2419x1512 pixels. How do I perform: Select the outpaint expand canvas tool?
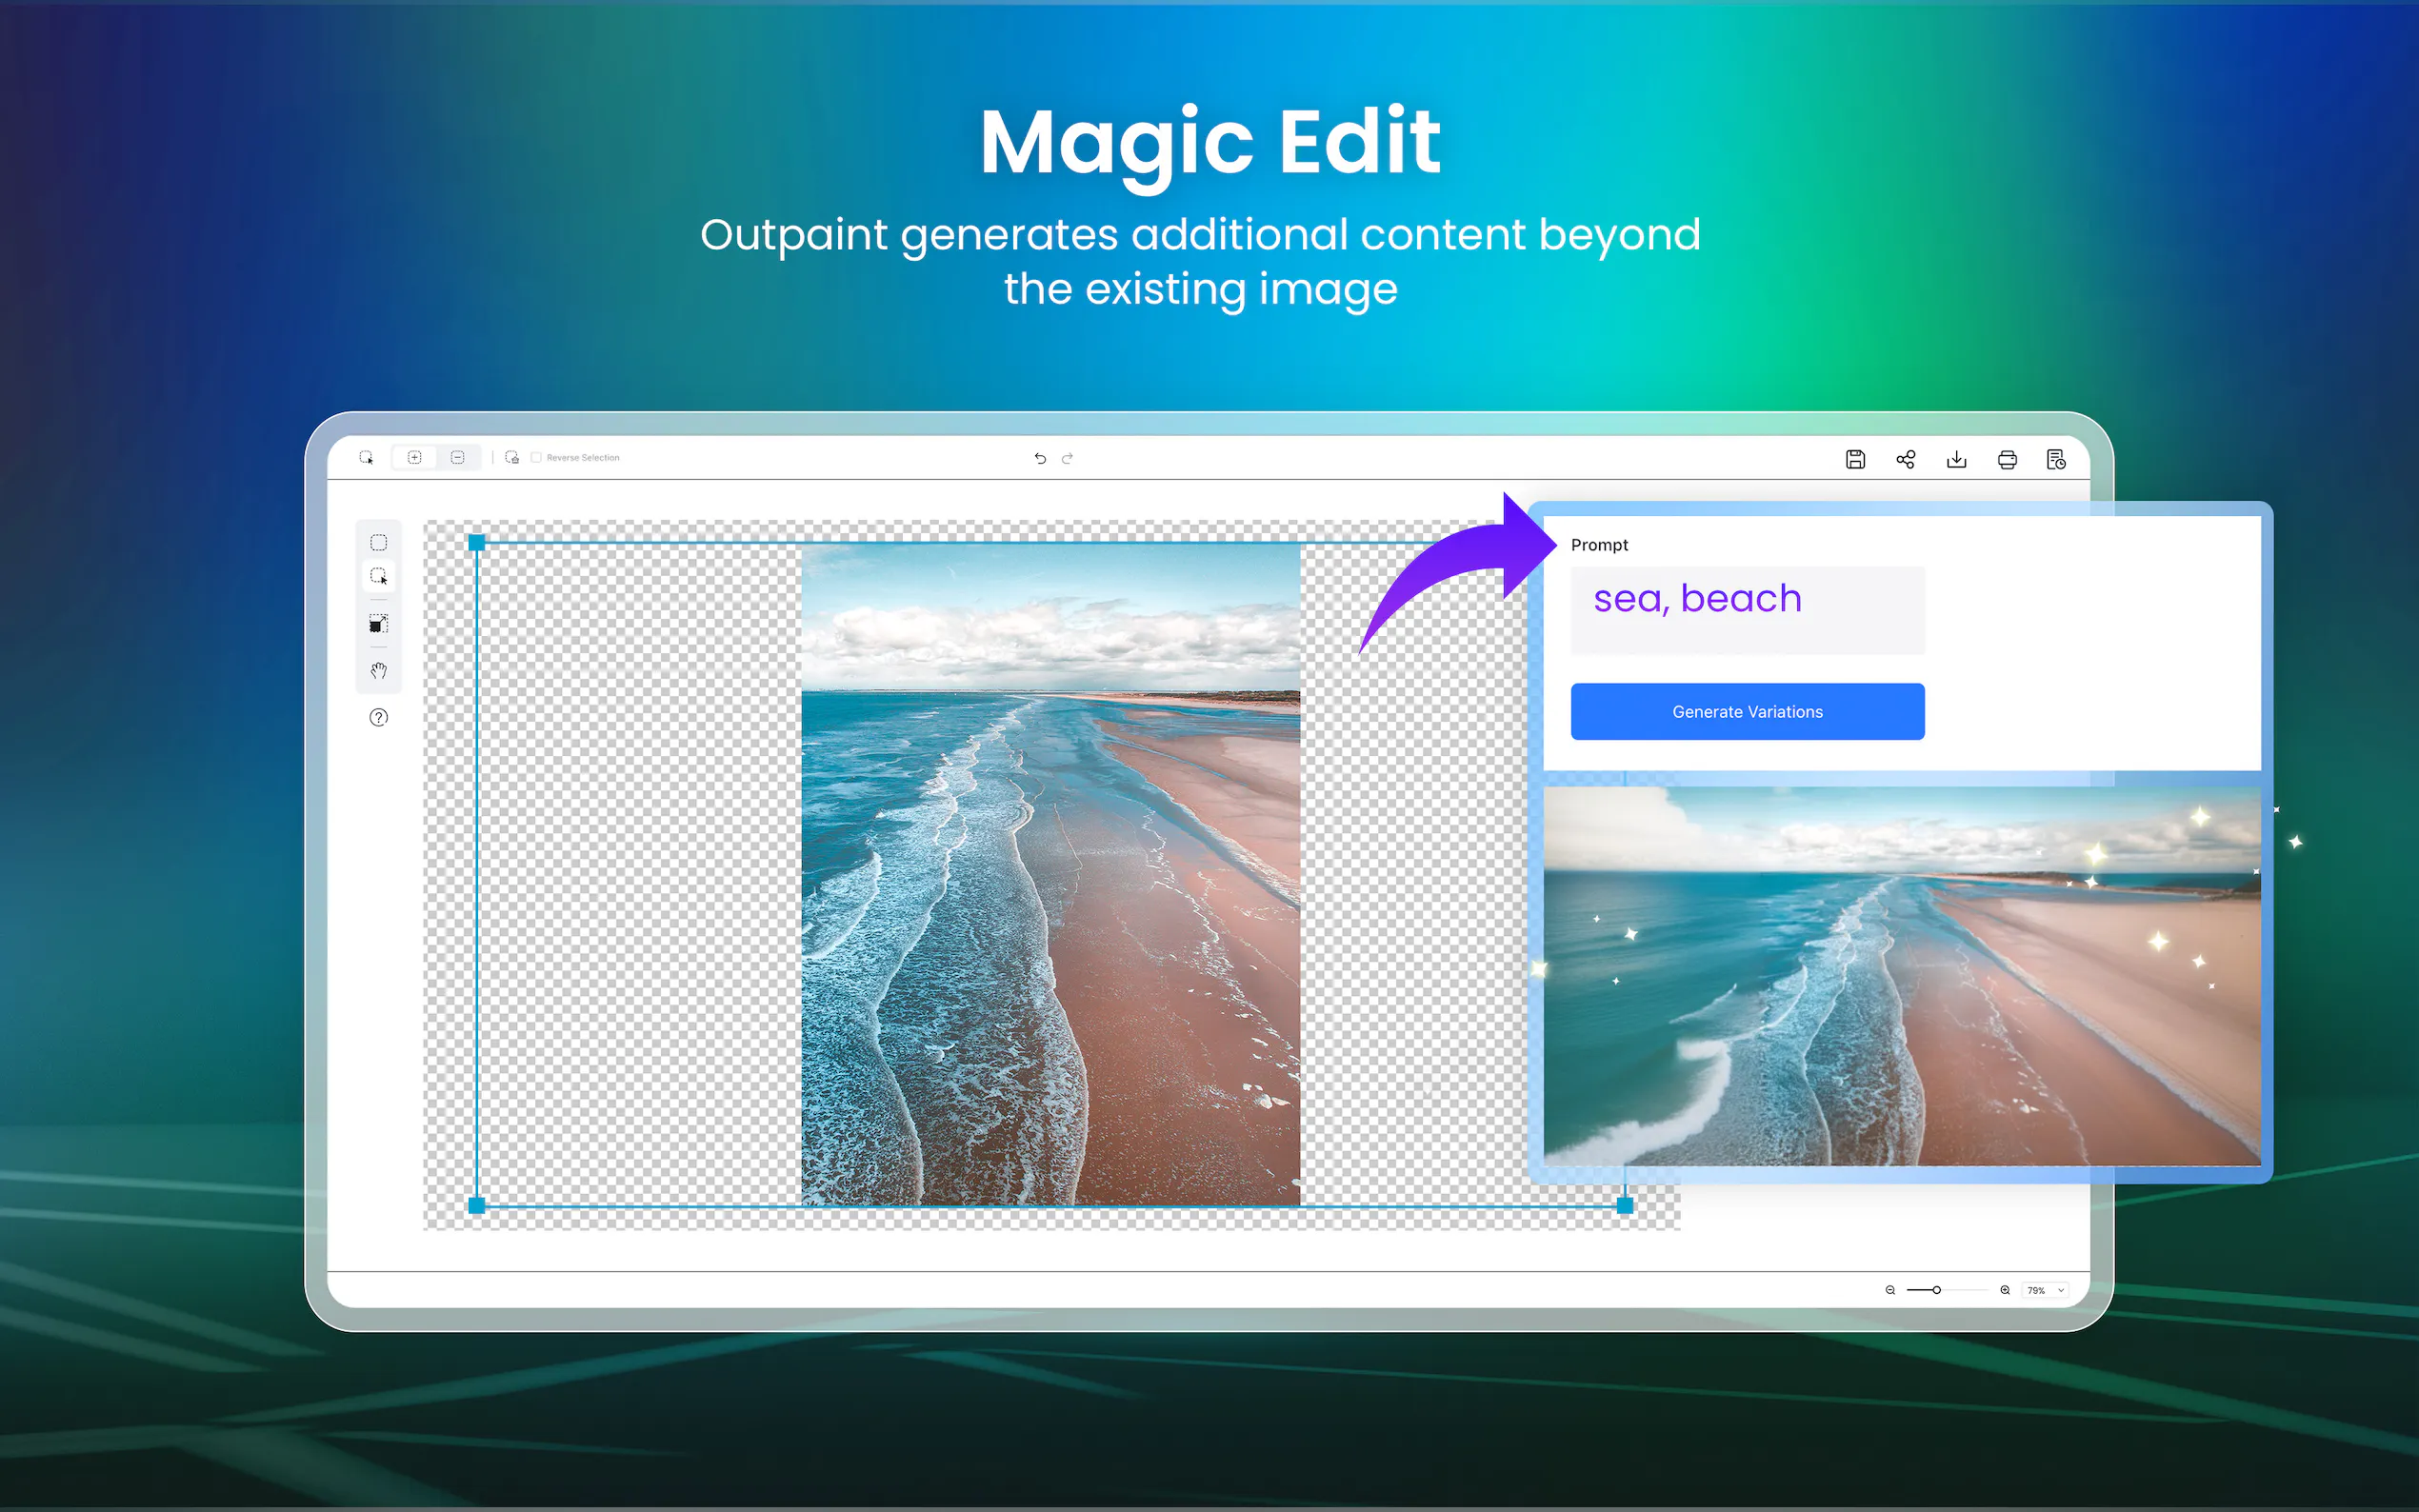pos(378,624)
